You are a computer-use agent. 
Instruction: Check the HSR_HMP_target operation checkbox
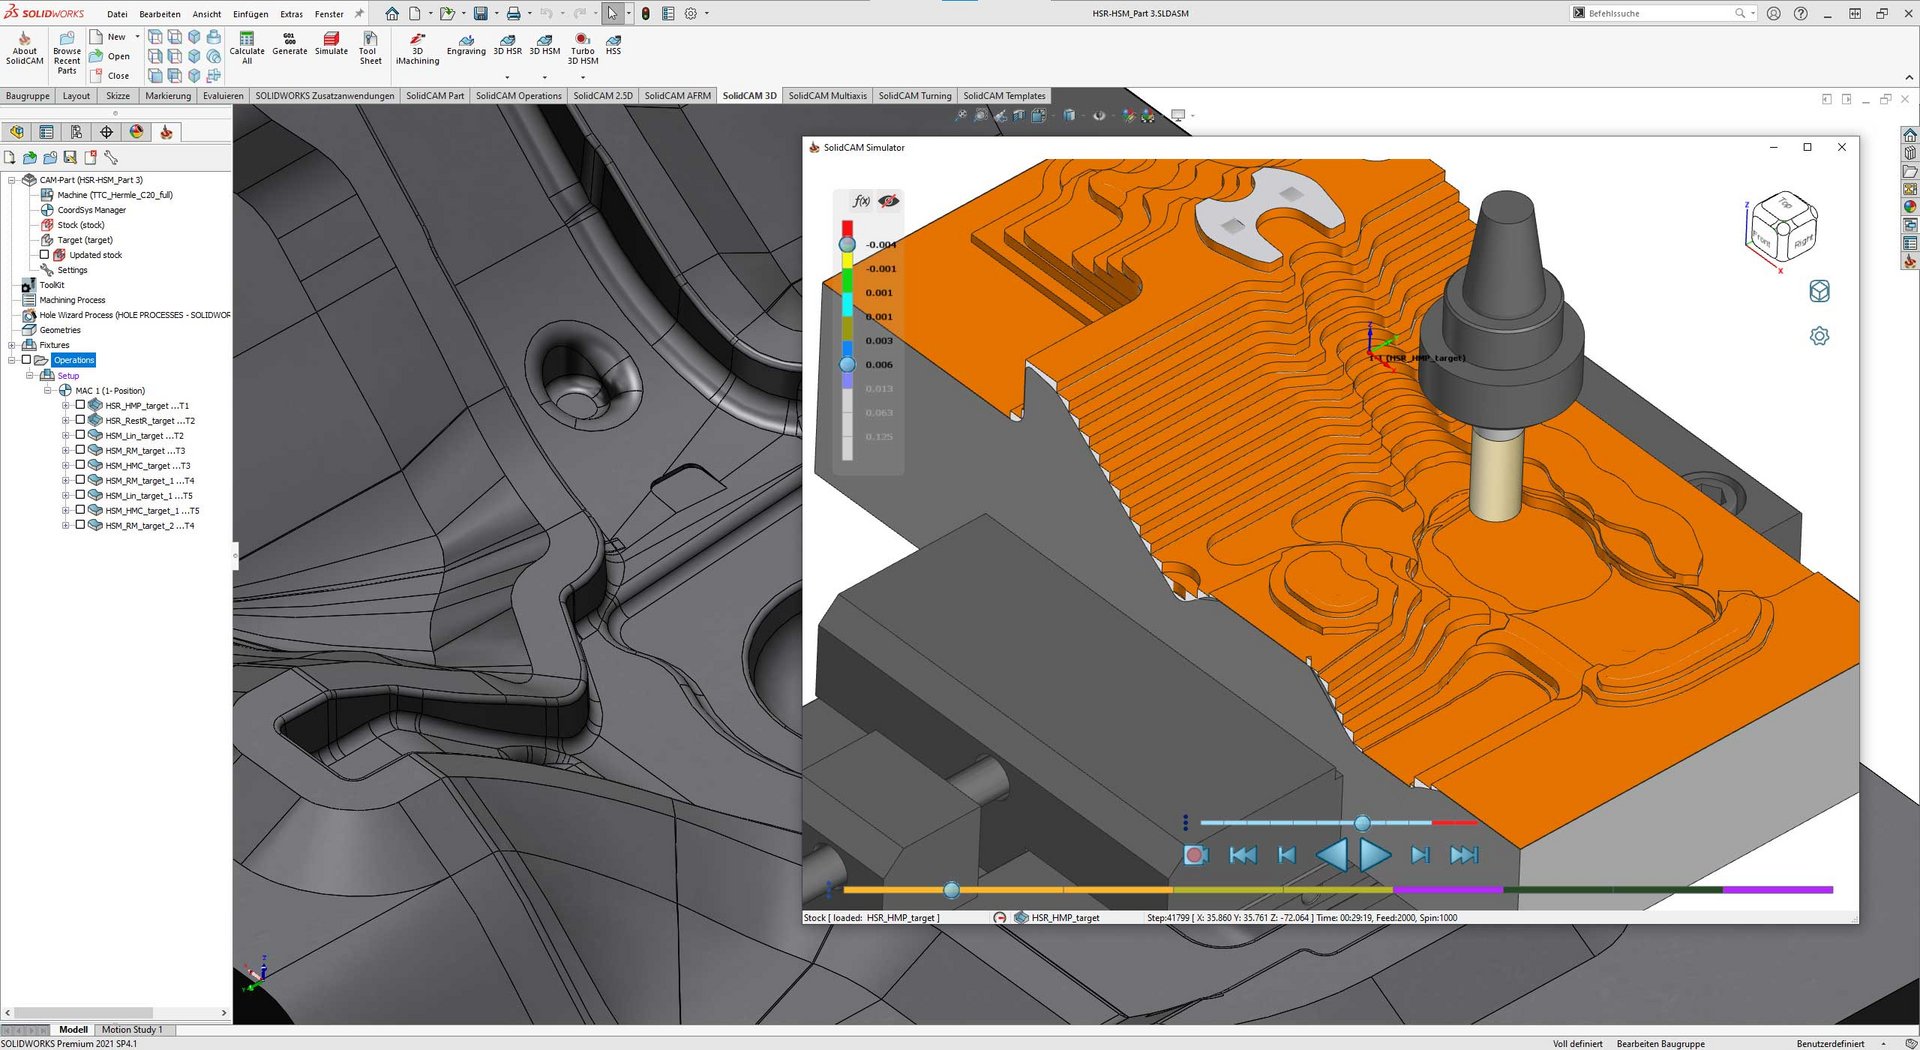pyautogui.click(x=81, y=405)
